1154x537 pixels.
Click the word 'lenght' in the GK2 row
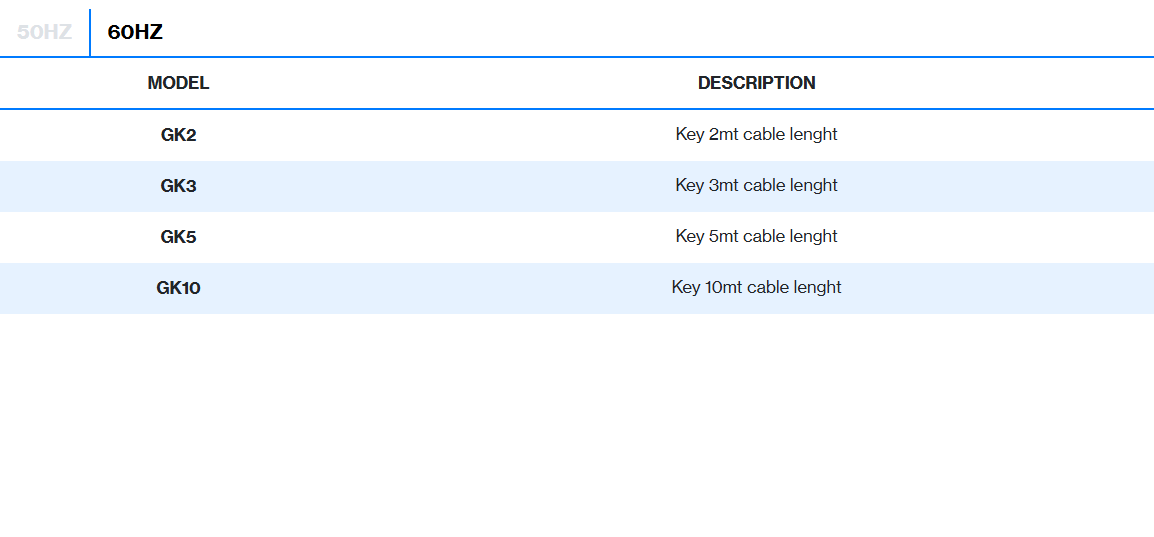(x=813, y=134)
